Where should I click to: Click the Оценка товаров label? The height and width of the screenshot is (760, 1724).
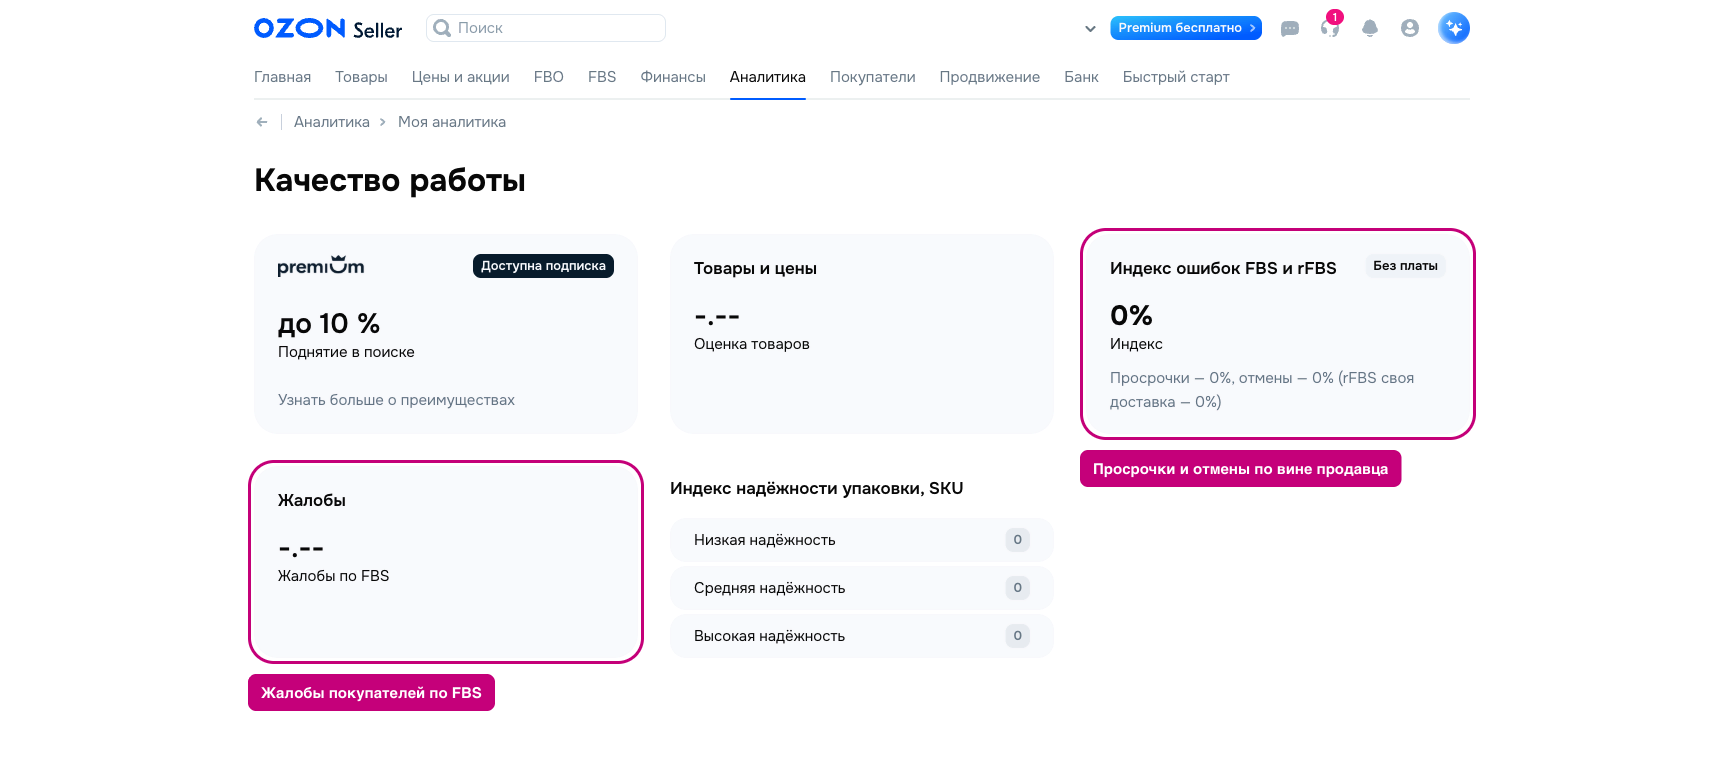click(x=752, y=344)
